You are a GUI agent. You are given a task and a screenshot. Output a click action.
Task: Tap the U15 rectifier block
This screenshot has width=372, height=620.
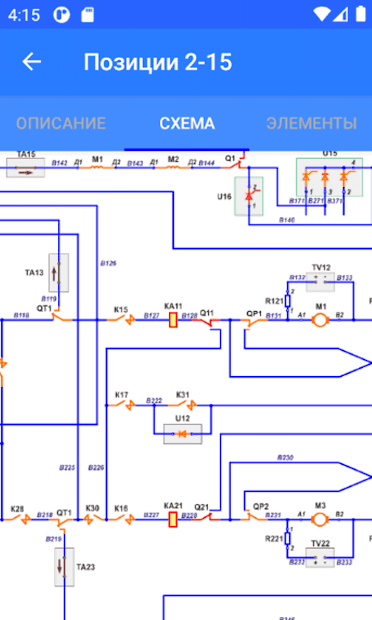point(329,177)
